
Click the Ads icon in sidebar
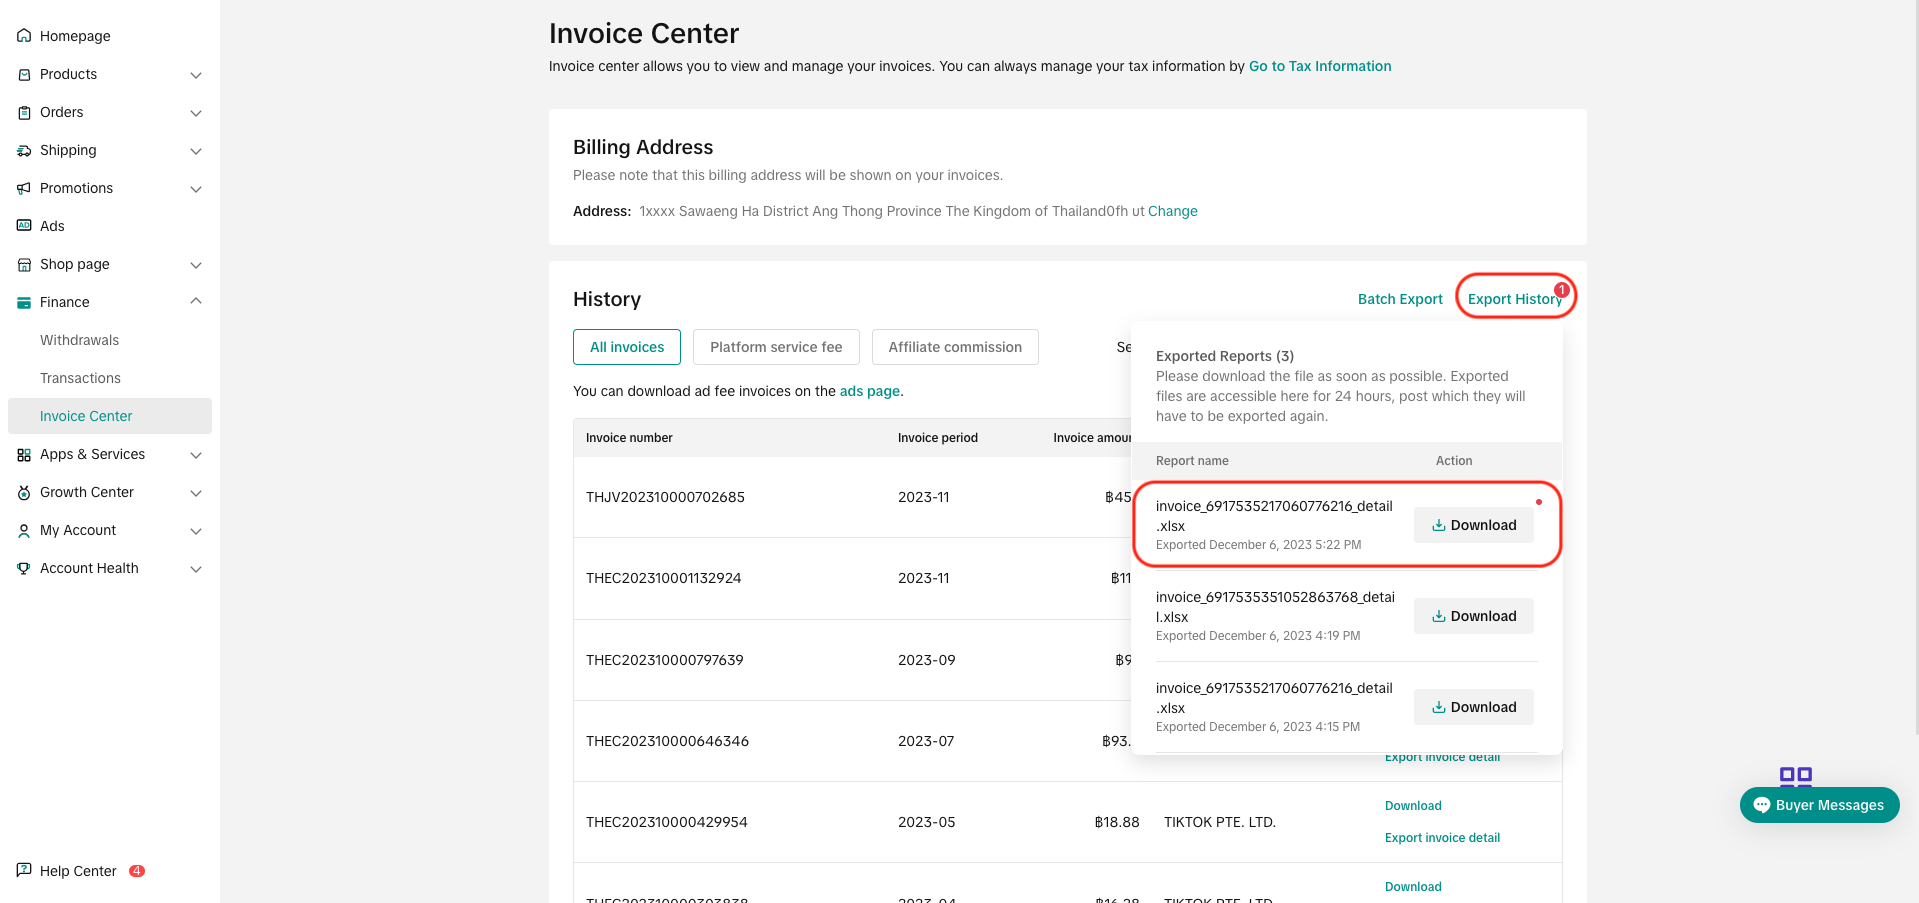click(x=24, y=226)
